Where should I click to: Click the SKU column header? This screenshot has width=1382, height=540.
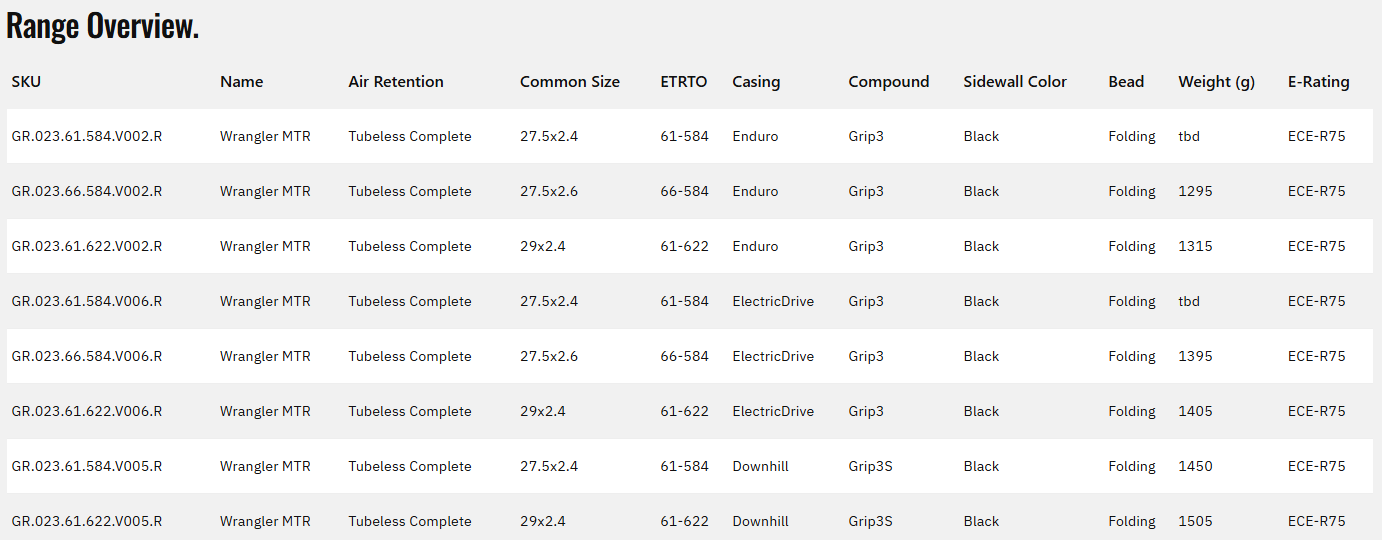pos(27,82)
